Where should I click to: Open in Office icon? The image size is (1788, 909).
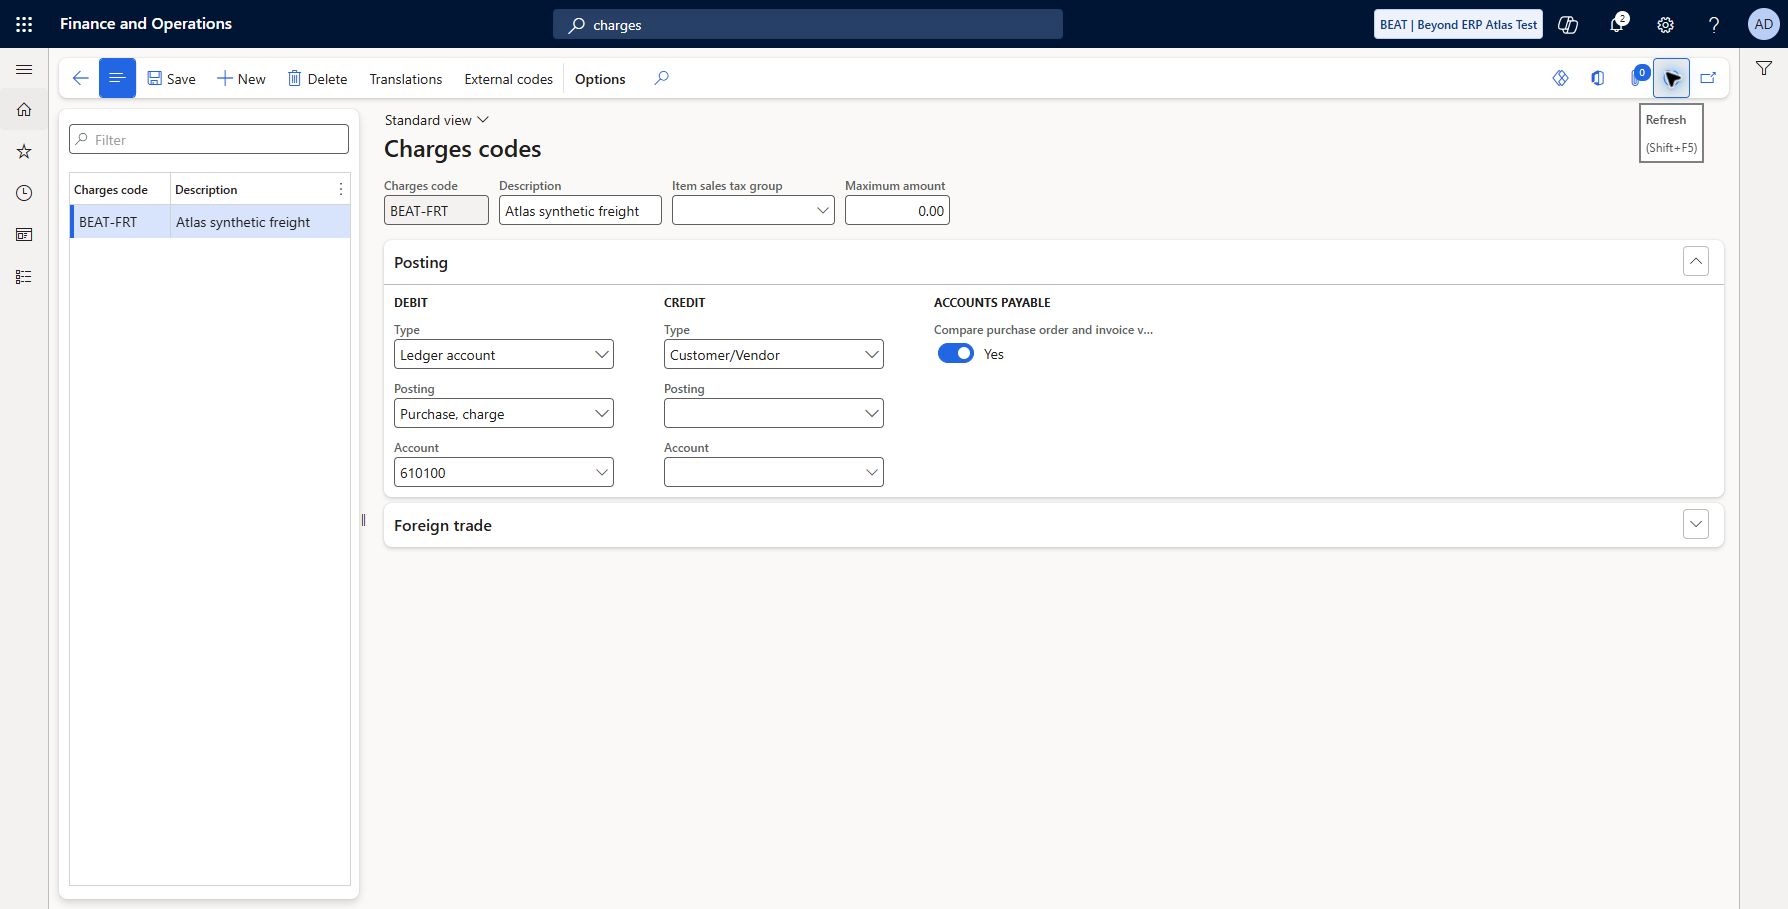1598,78
